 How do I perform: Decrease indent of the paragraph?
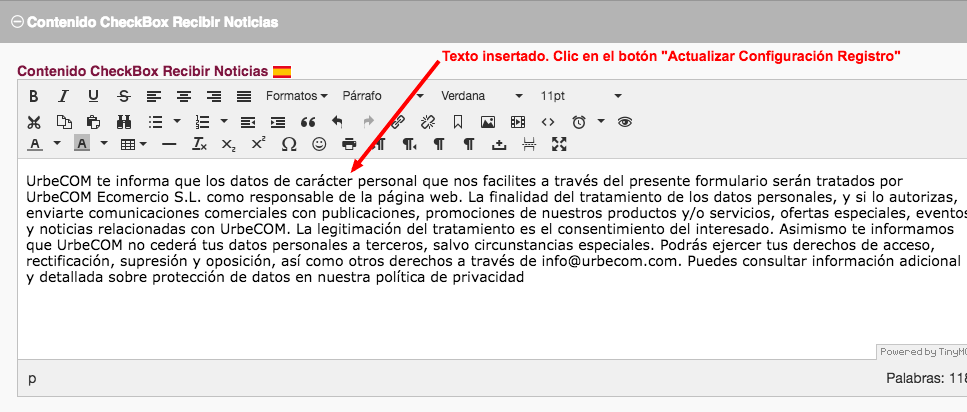coord(248,122)
